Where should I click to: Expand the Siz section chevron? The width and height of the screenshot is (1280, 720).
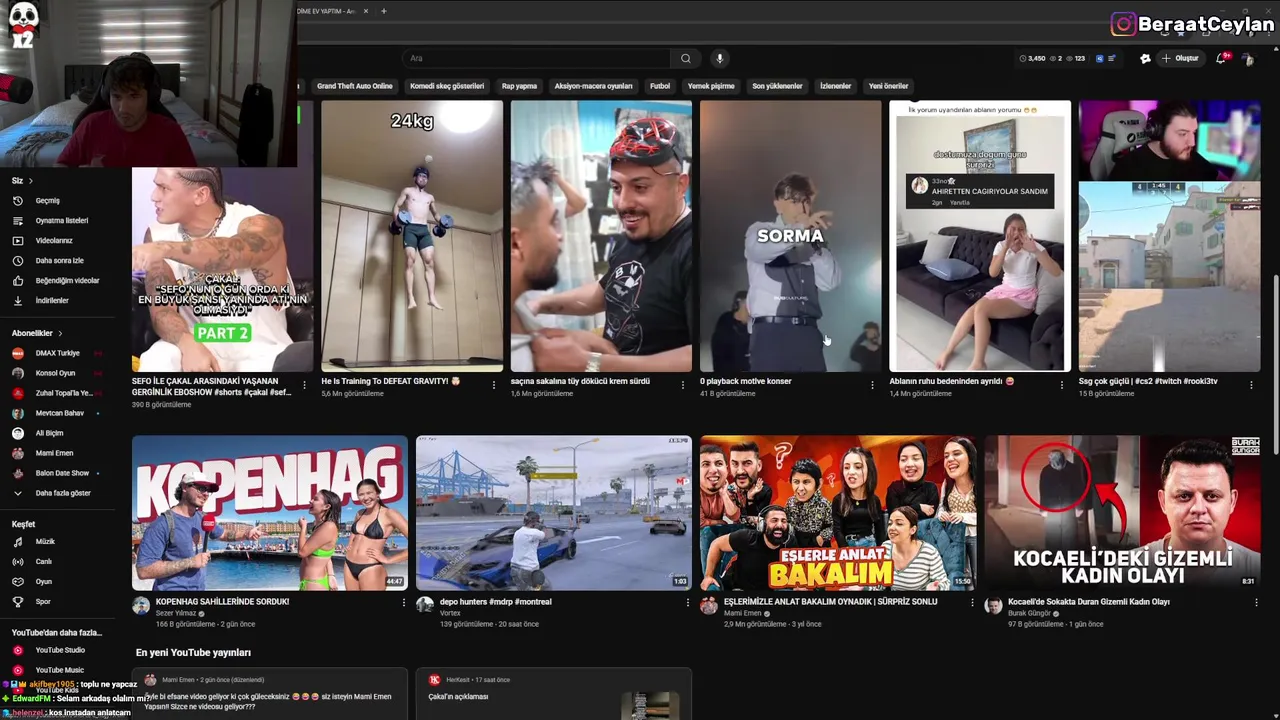tap(30, 181)
